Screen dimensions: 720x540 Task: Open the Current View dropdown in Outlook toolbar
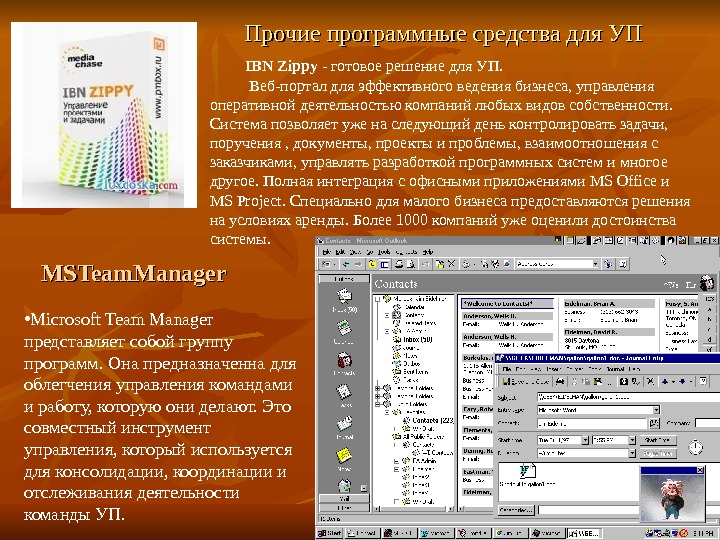(x=595, y=264)
